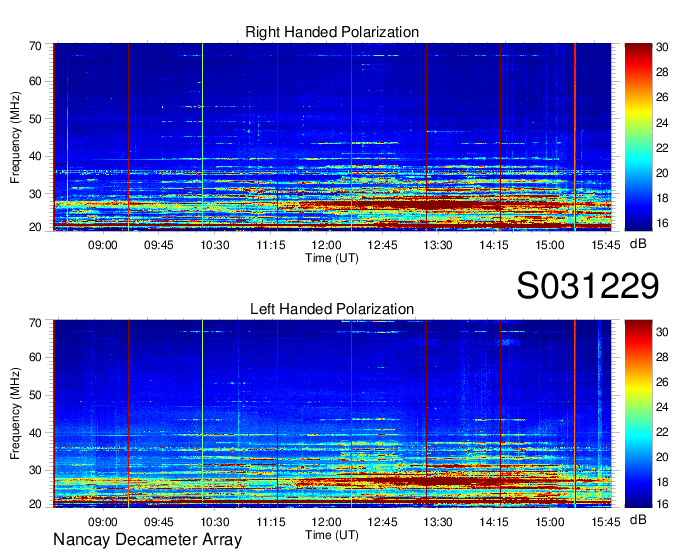Click 16 dB value on Left Handed colorbar
Viewport: 680px width, 552px height.
pos(662,504)
